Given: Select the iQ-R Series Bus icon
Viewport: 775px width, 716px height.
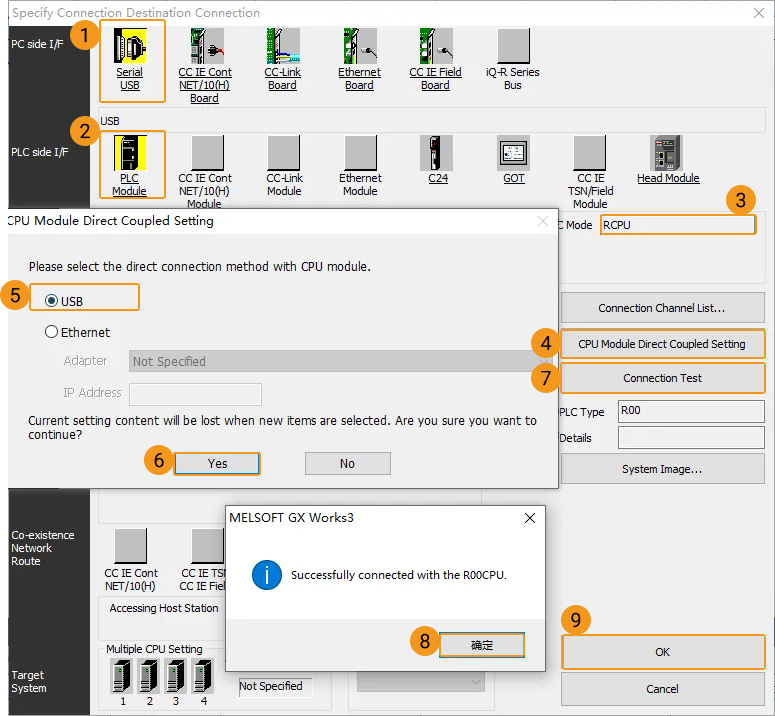Looking at the screenshot, I should 513,46.
